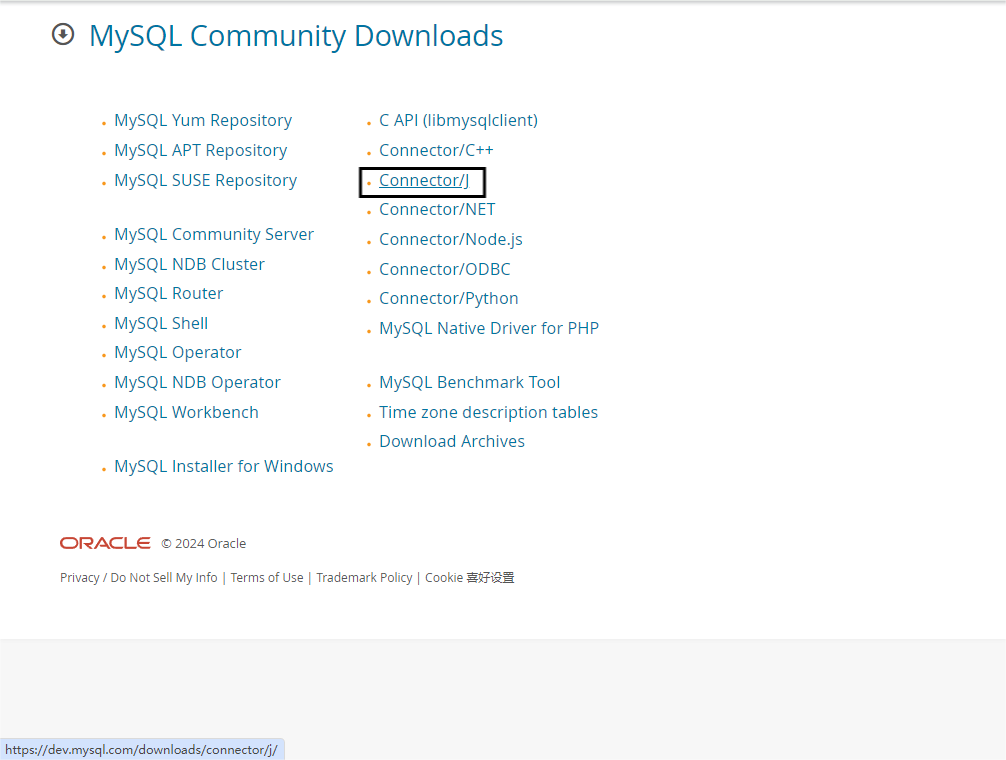
Task: Open MySQL Shell link
Action: click(161, 323)
